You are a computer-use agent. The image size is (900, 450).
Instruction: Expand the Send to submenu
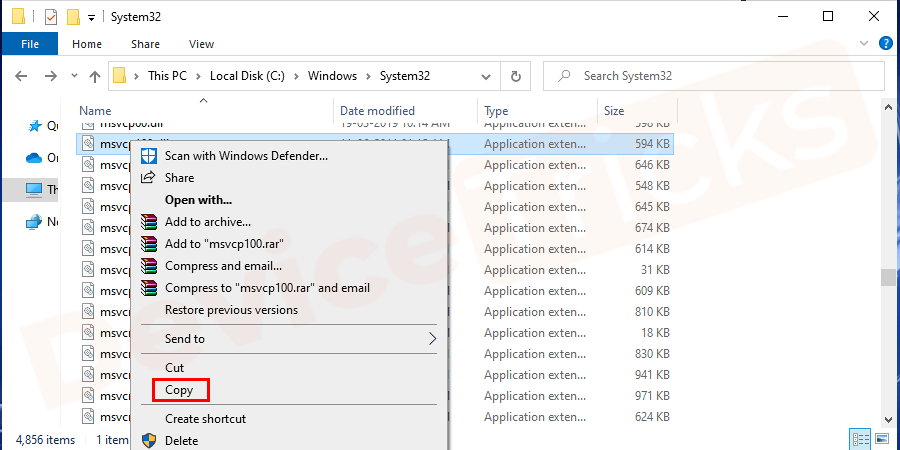pos(289,339)
